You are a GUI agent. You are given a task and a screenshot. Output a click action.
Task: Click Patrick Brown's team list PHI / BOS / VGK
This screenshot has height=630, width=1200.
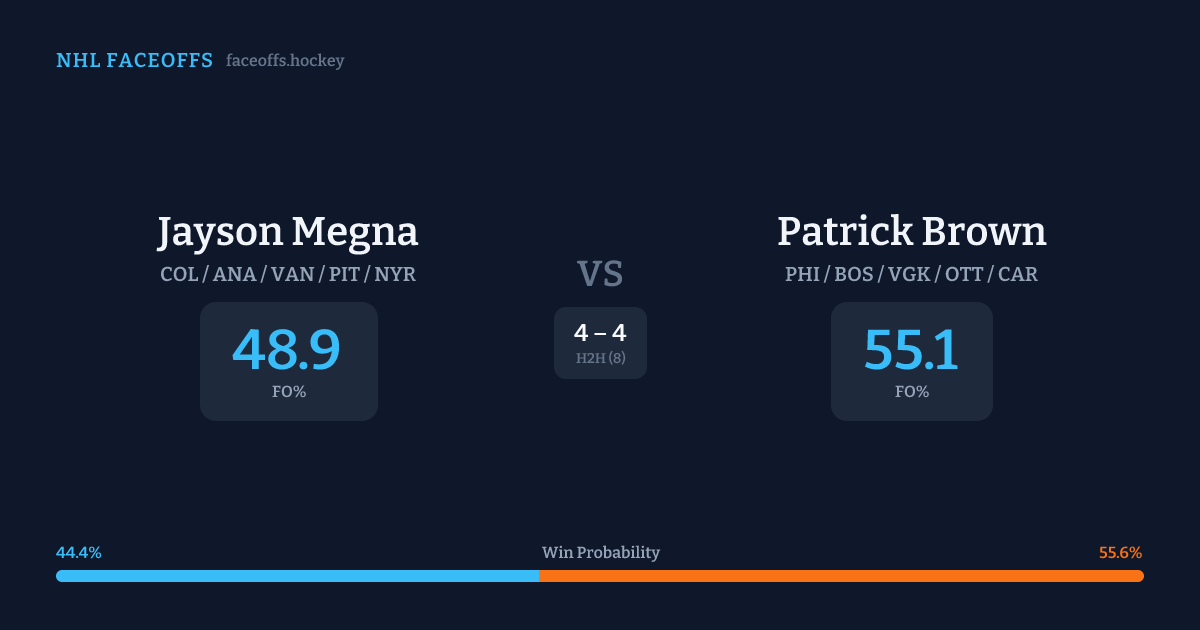(911, 274)
